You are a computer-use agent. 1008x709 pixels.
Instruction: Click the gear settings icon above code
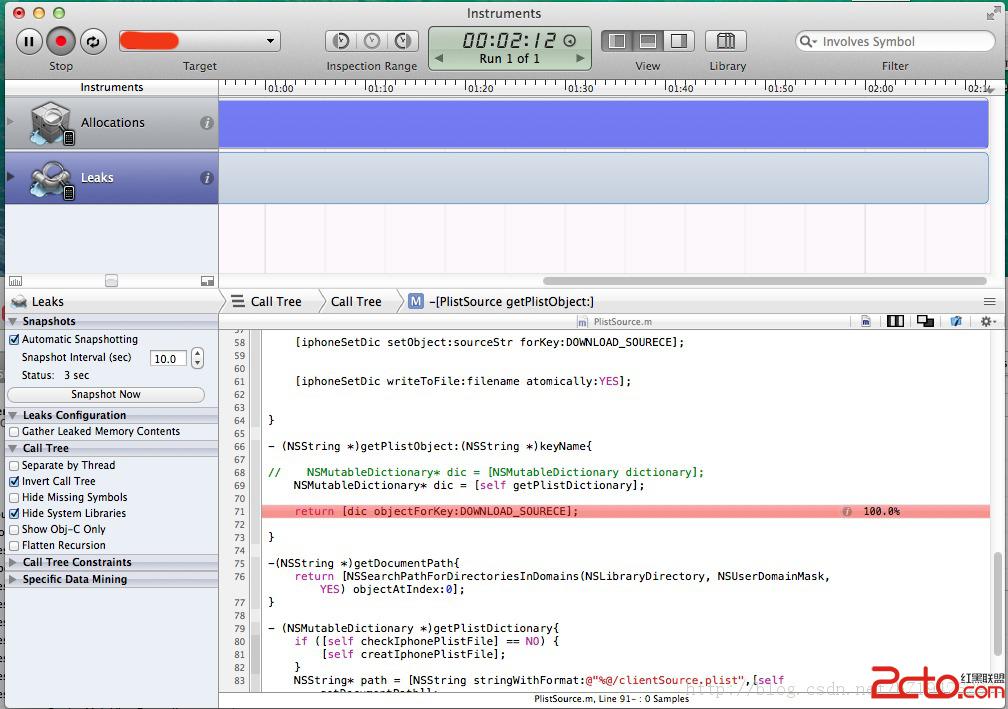[986, 321]
